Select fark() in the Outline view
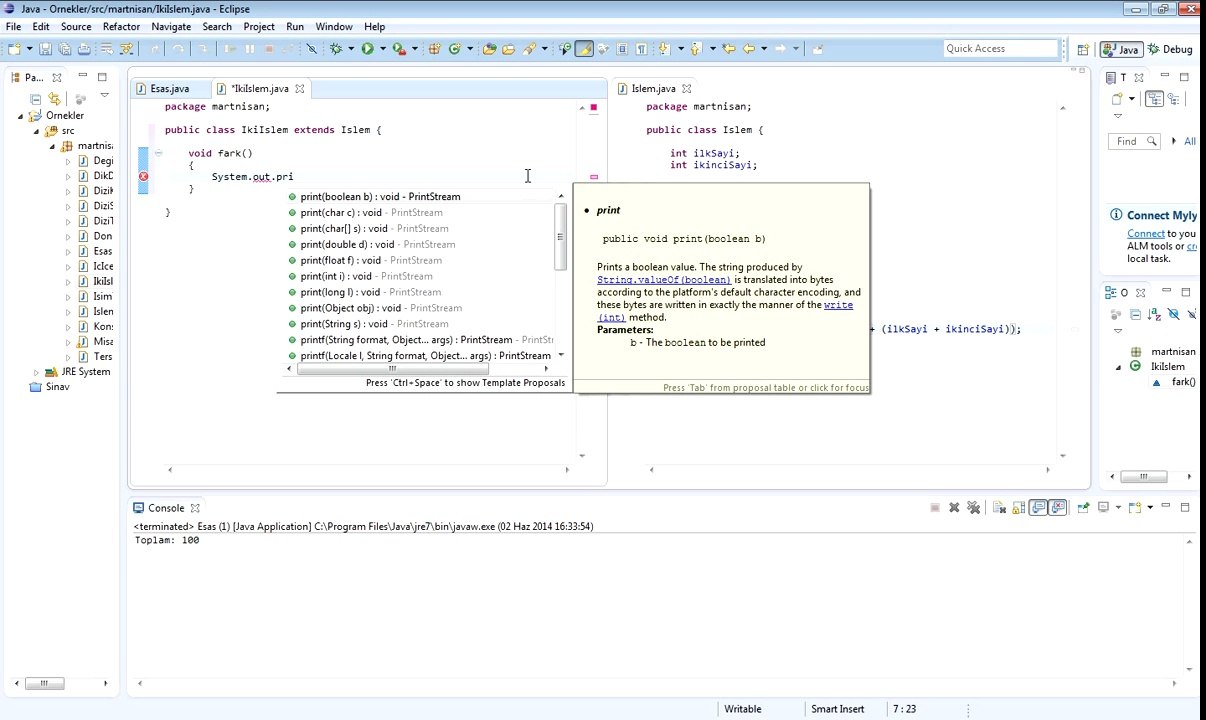 point(1184,382)
